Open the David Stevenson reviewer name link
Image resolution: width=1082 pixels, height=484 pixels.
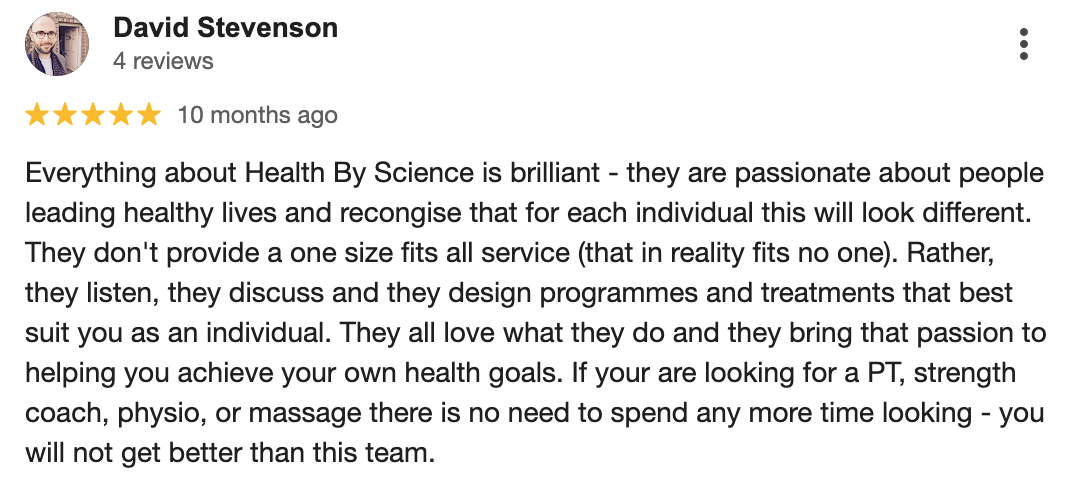(x=226, y=28)
